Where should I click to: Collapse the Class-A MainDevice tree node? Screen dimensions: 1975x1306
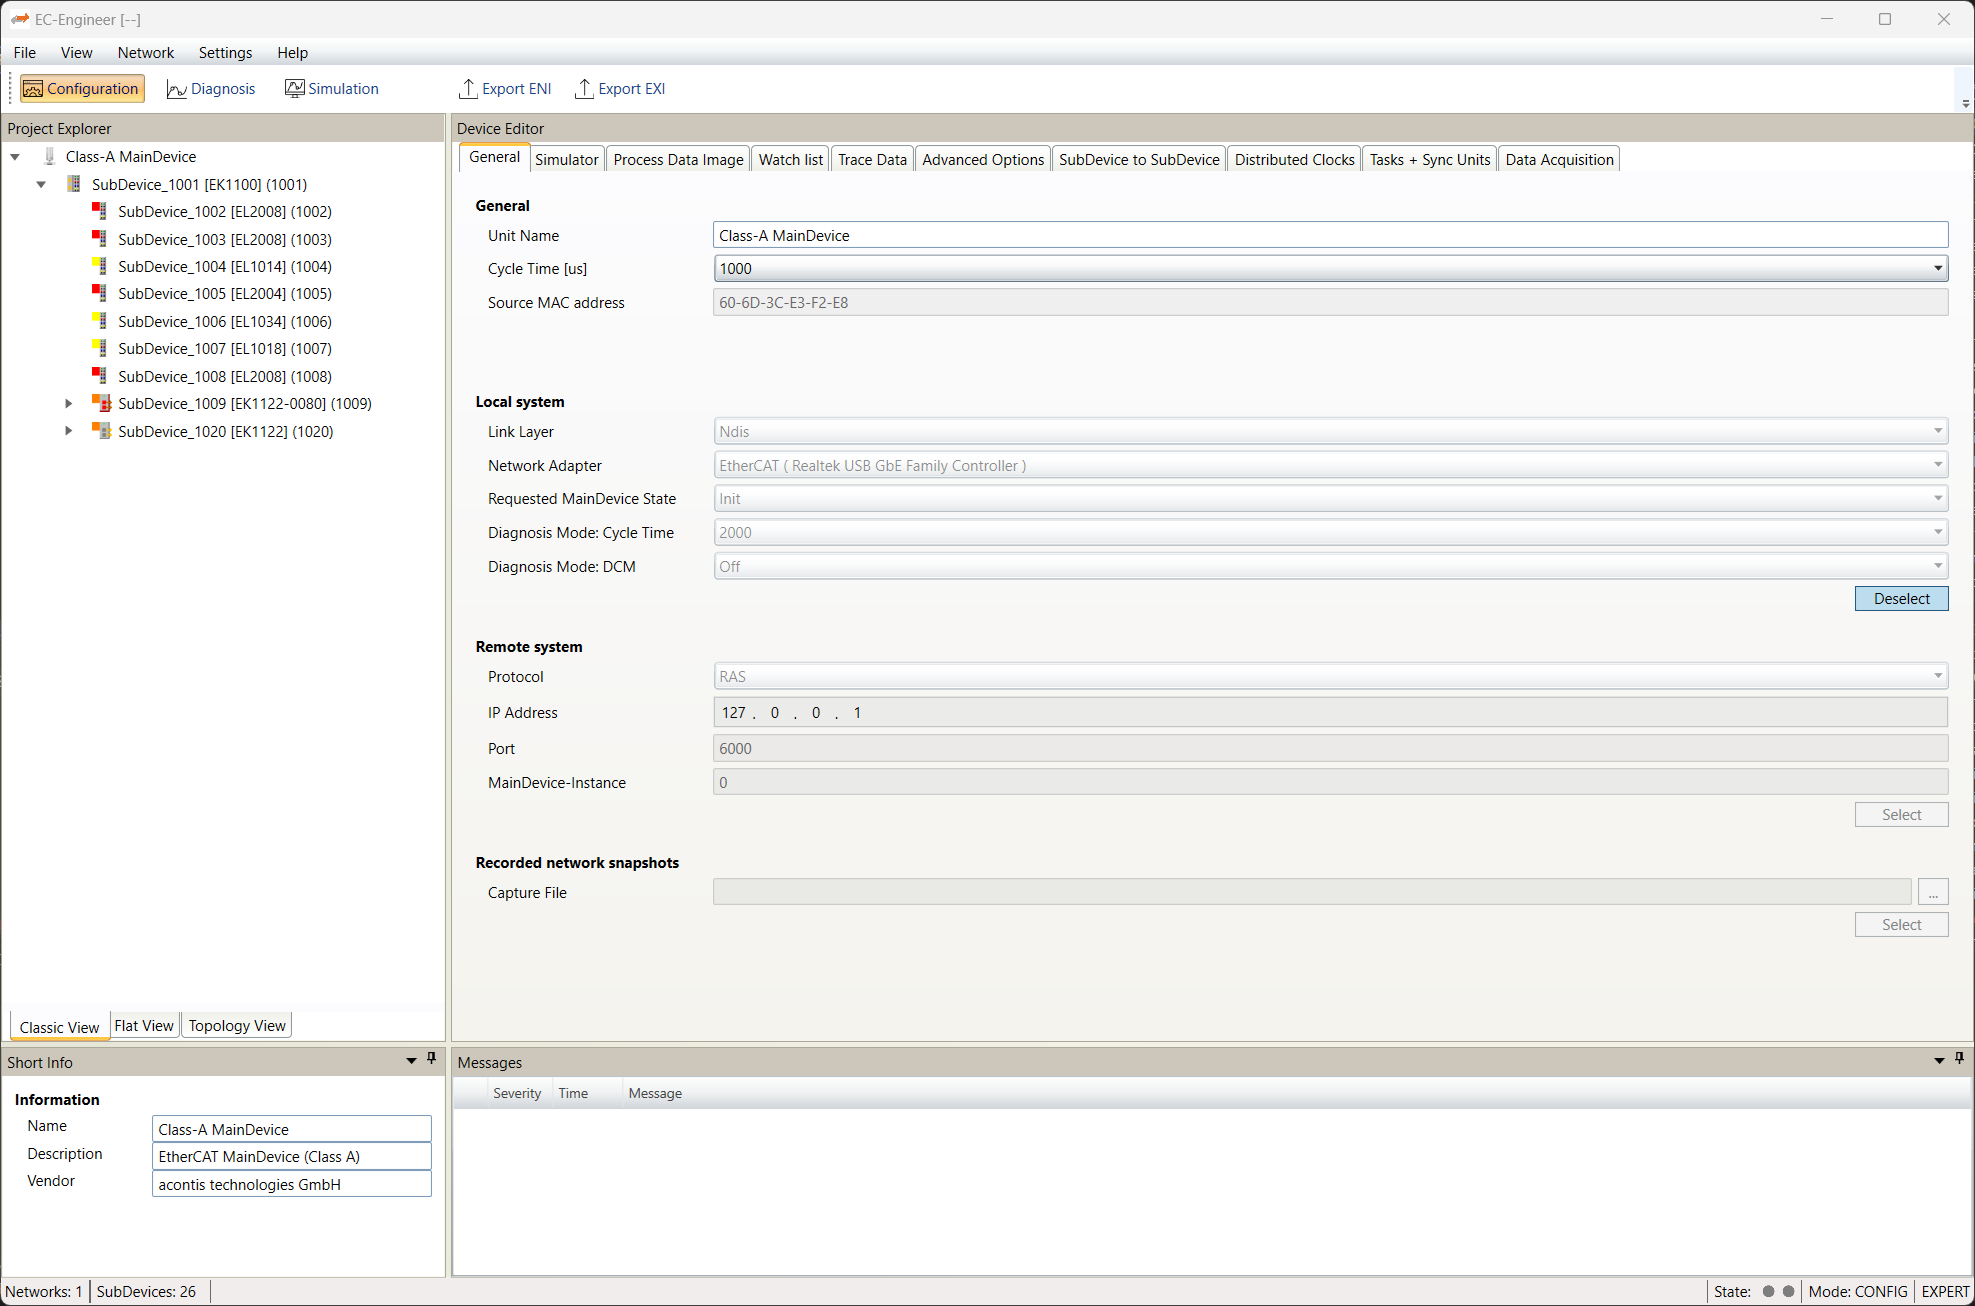click(x=15, y=157)
